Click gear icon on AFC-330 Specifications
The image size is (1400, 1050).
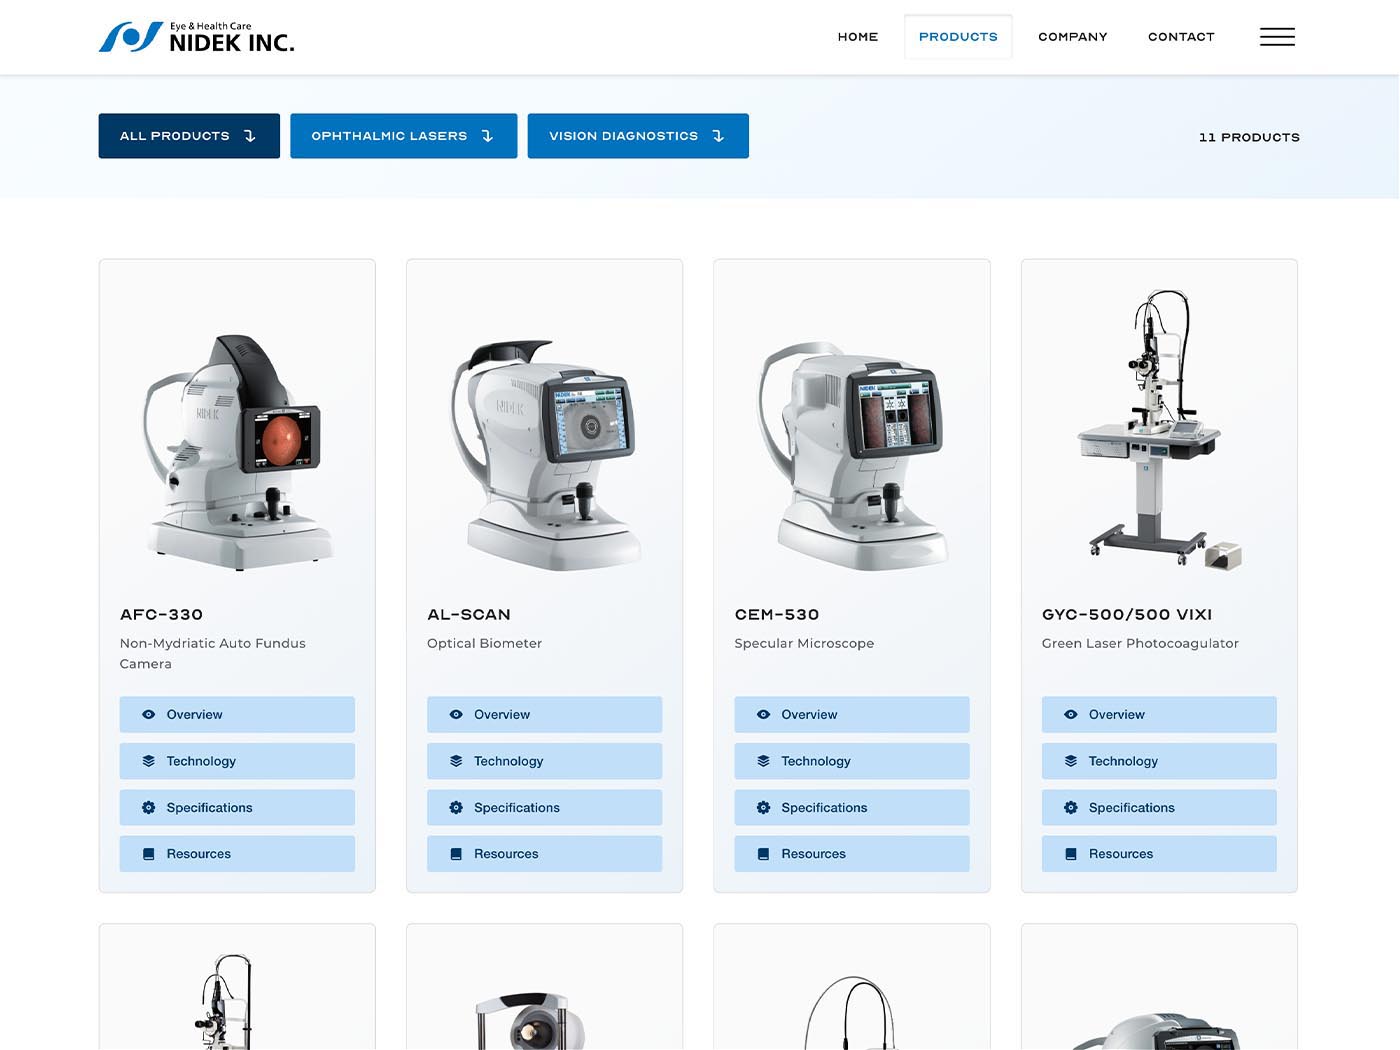click(148, 808)
